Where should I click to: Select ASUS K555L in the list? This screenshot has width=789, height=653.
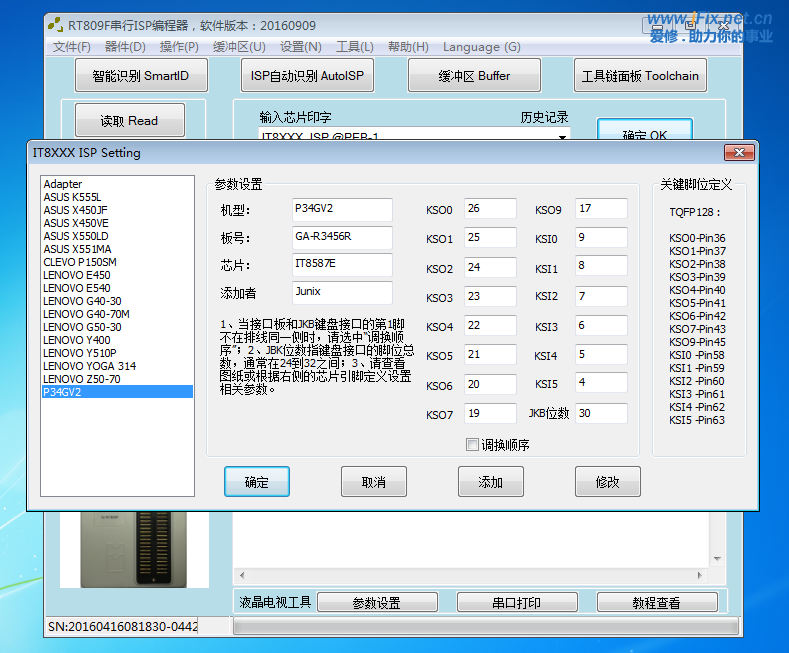tap(72, 197)
